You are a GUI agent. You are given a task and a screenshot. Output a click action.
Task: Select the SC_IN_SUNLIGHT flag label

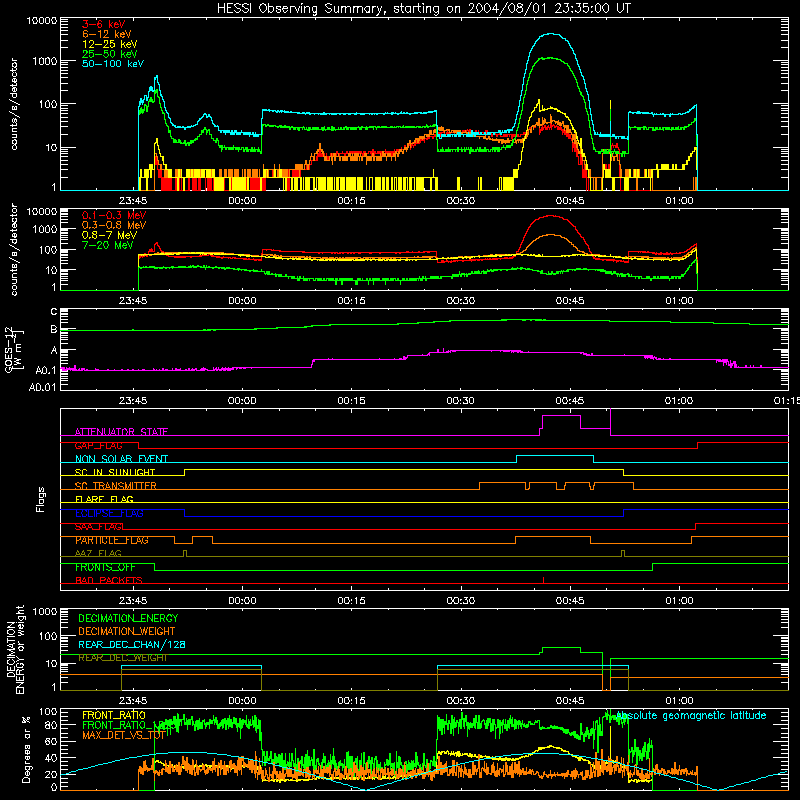[x=115, y=472]
